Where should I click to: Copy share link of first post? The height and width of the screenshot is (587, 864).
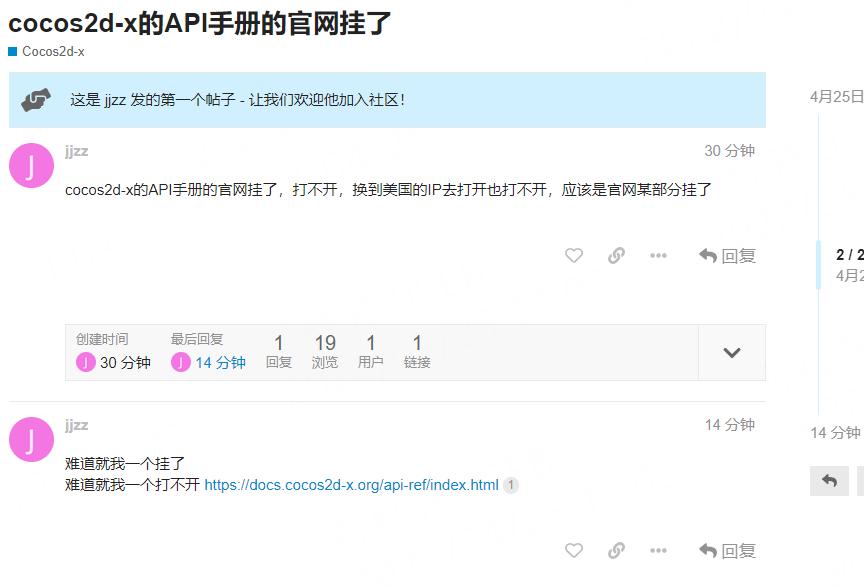616,256
